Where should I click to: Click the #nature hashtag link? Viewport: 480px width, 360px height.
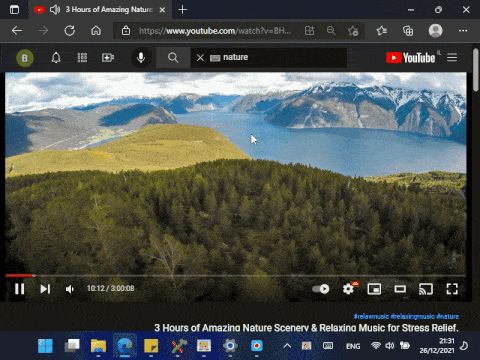pyautogui.click(x=448, y=316)
